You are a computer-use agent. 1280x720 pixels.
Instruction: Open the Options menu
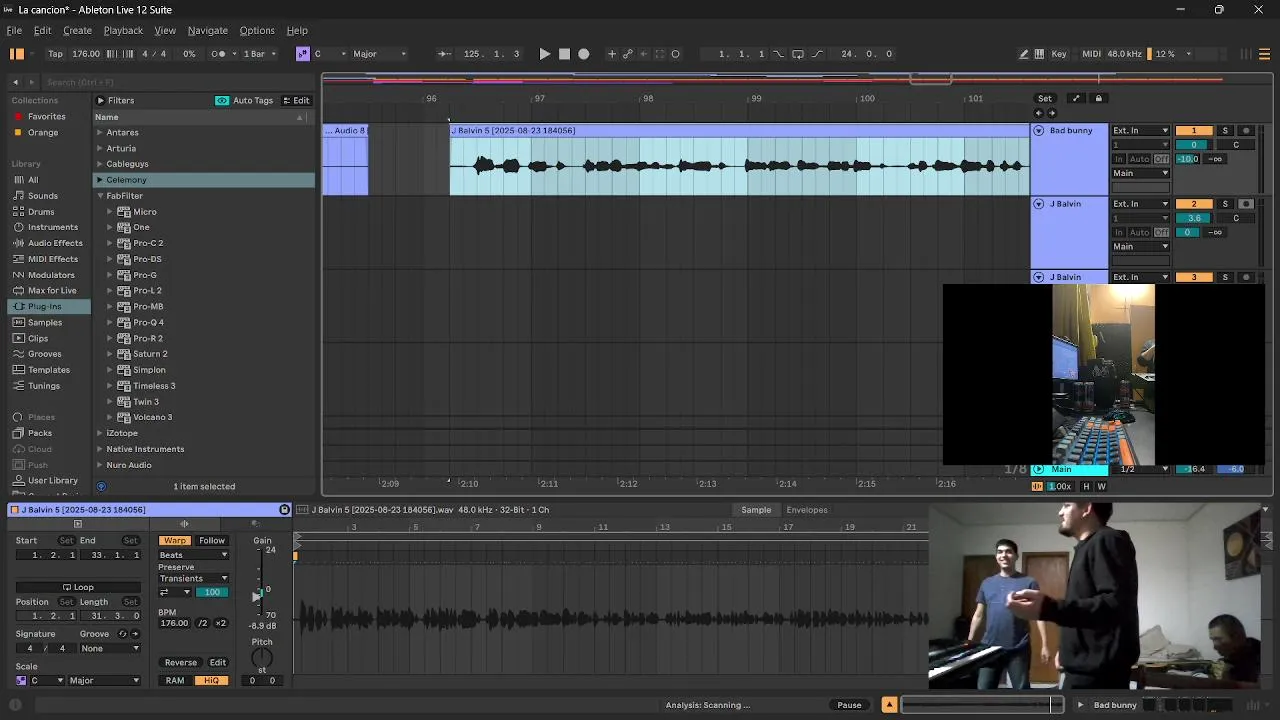257,30
